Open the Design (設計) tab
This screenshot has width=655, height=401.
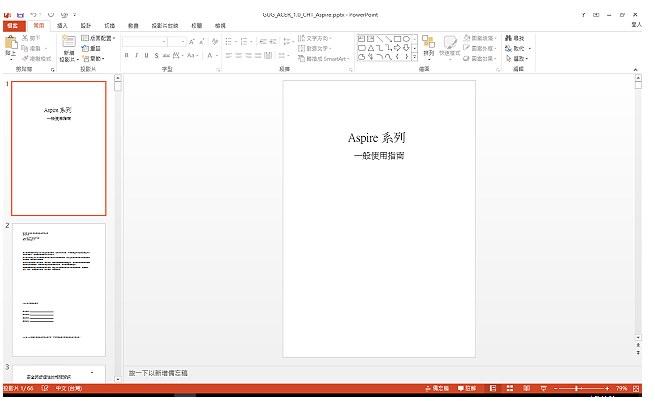tap(86, 25)
